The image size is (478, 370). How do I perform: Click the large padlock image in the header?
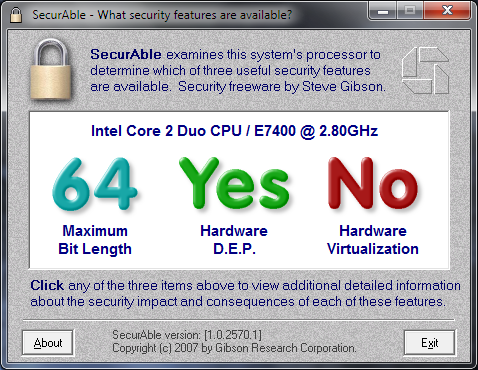pyautogui.click(x=51, y=69)
